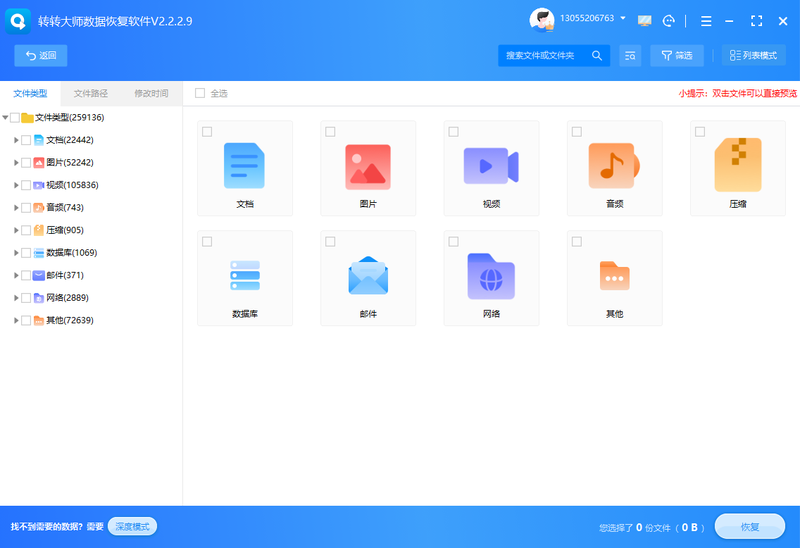
Task: Check the 图片(52242) tree checkbox
Action: click(26, 163)
